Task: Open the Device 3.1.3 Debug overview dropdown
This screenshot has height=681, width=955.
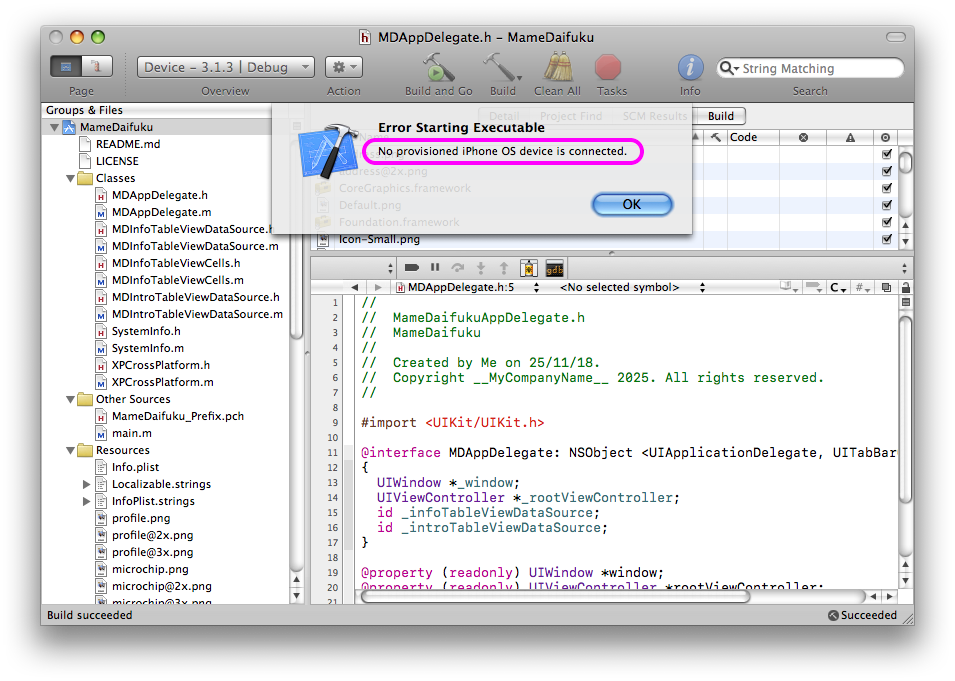Action: pyautogui.click(x=226, y=67)
